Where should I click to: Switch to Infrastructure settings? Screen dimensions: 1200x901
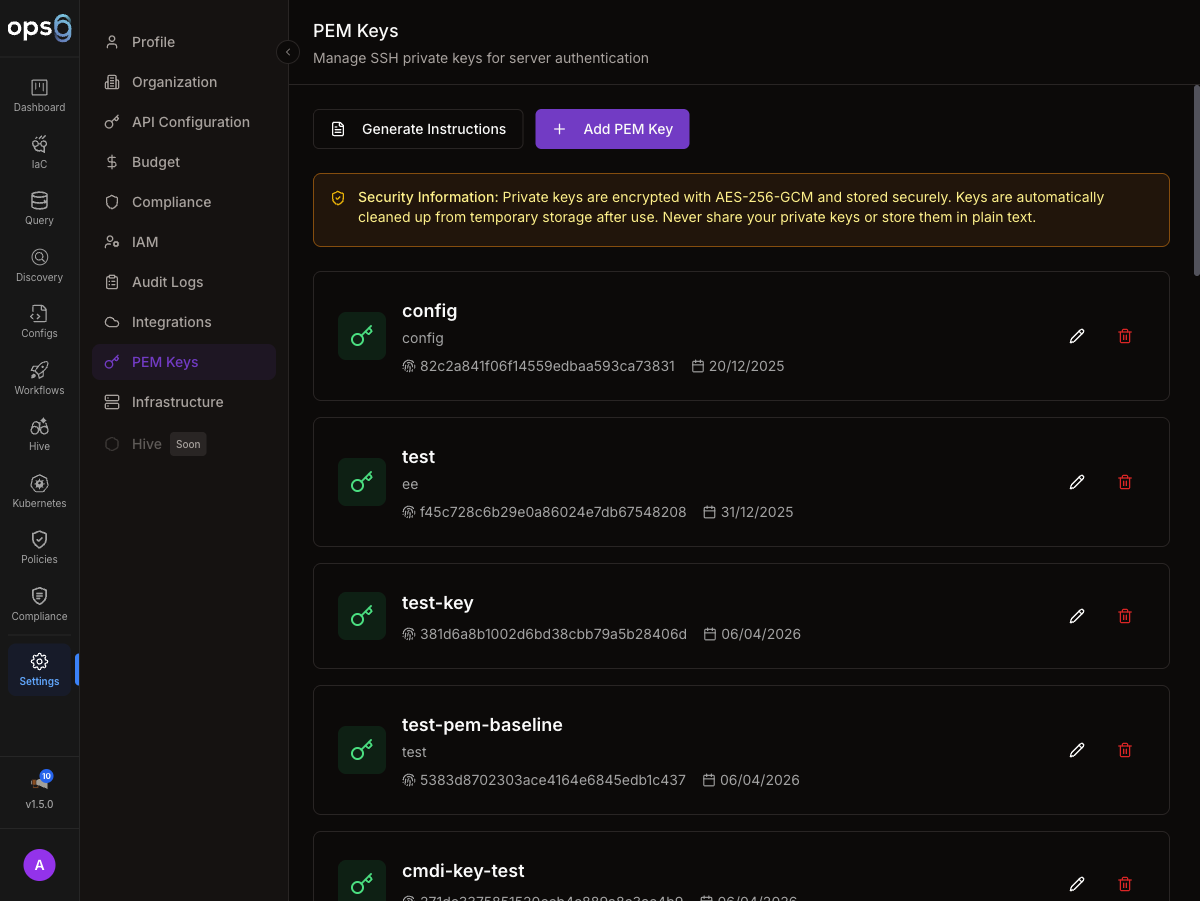pos(178,401)
